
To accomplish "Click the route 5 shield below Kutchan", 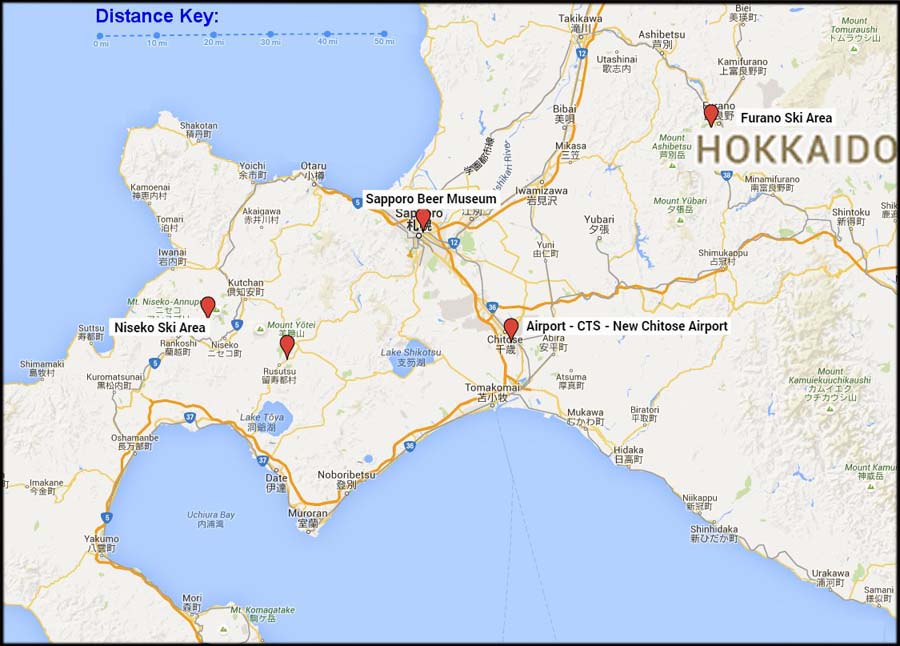I will (x=236, y=325).
